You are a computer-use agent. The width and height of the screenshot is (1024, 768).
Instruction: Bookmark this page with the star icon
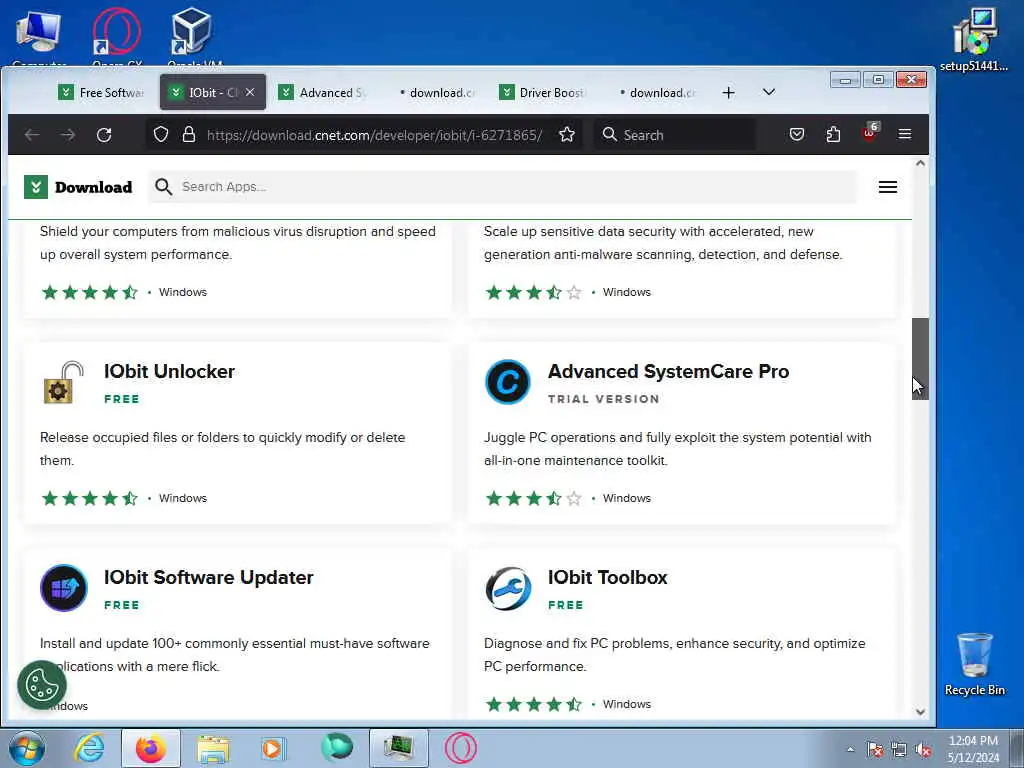(x=567, y=135)
